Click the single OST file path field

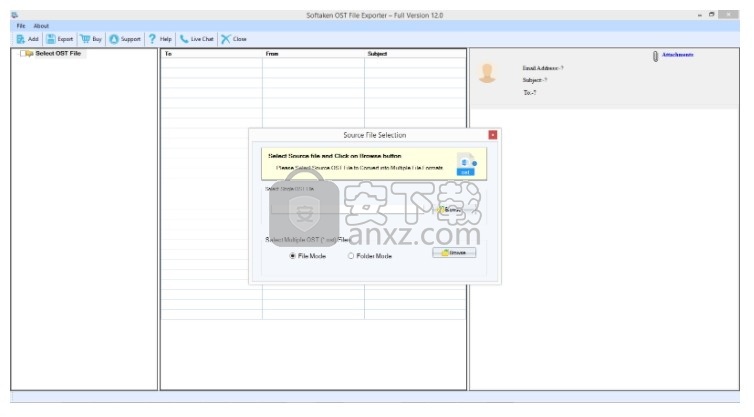pos(350,210)
